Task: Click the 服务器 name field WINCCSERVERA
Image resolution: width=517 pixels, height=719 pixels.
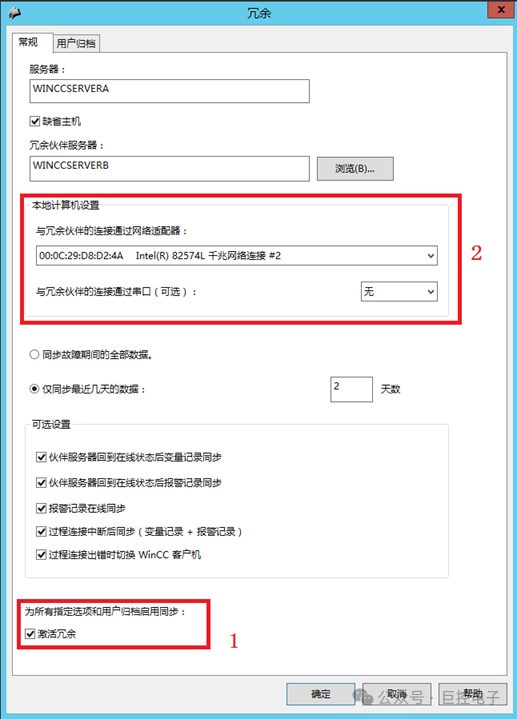Action: pos(169,91)
